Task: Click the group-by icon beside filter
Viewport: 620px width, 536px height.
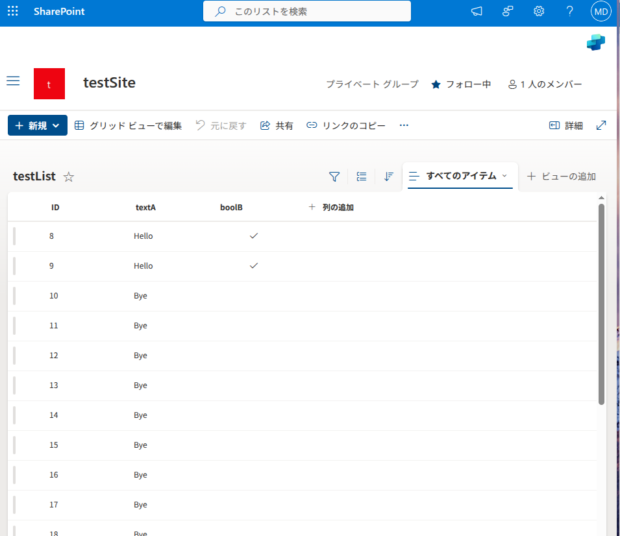Action: 361,177
